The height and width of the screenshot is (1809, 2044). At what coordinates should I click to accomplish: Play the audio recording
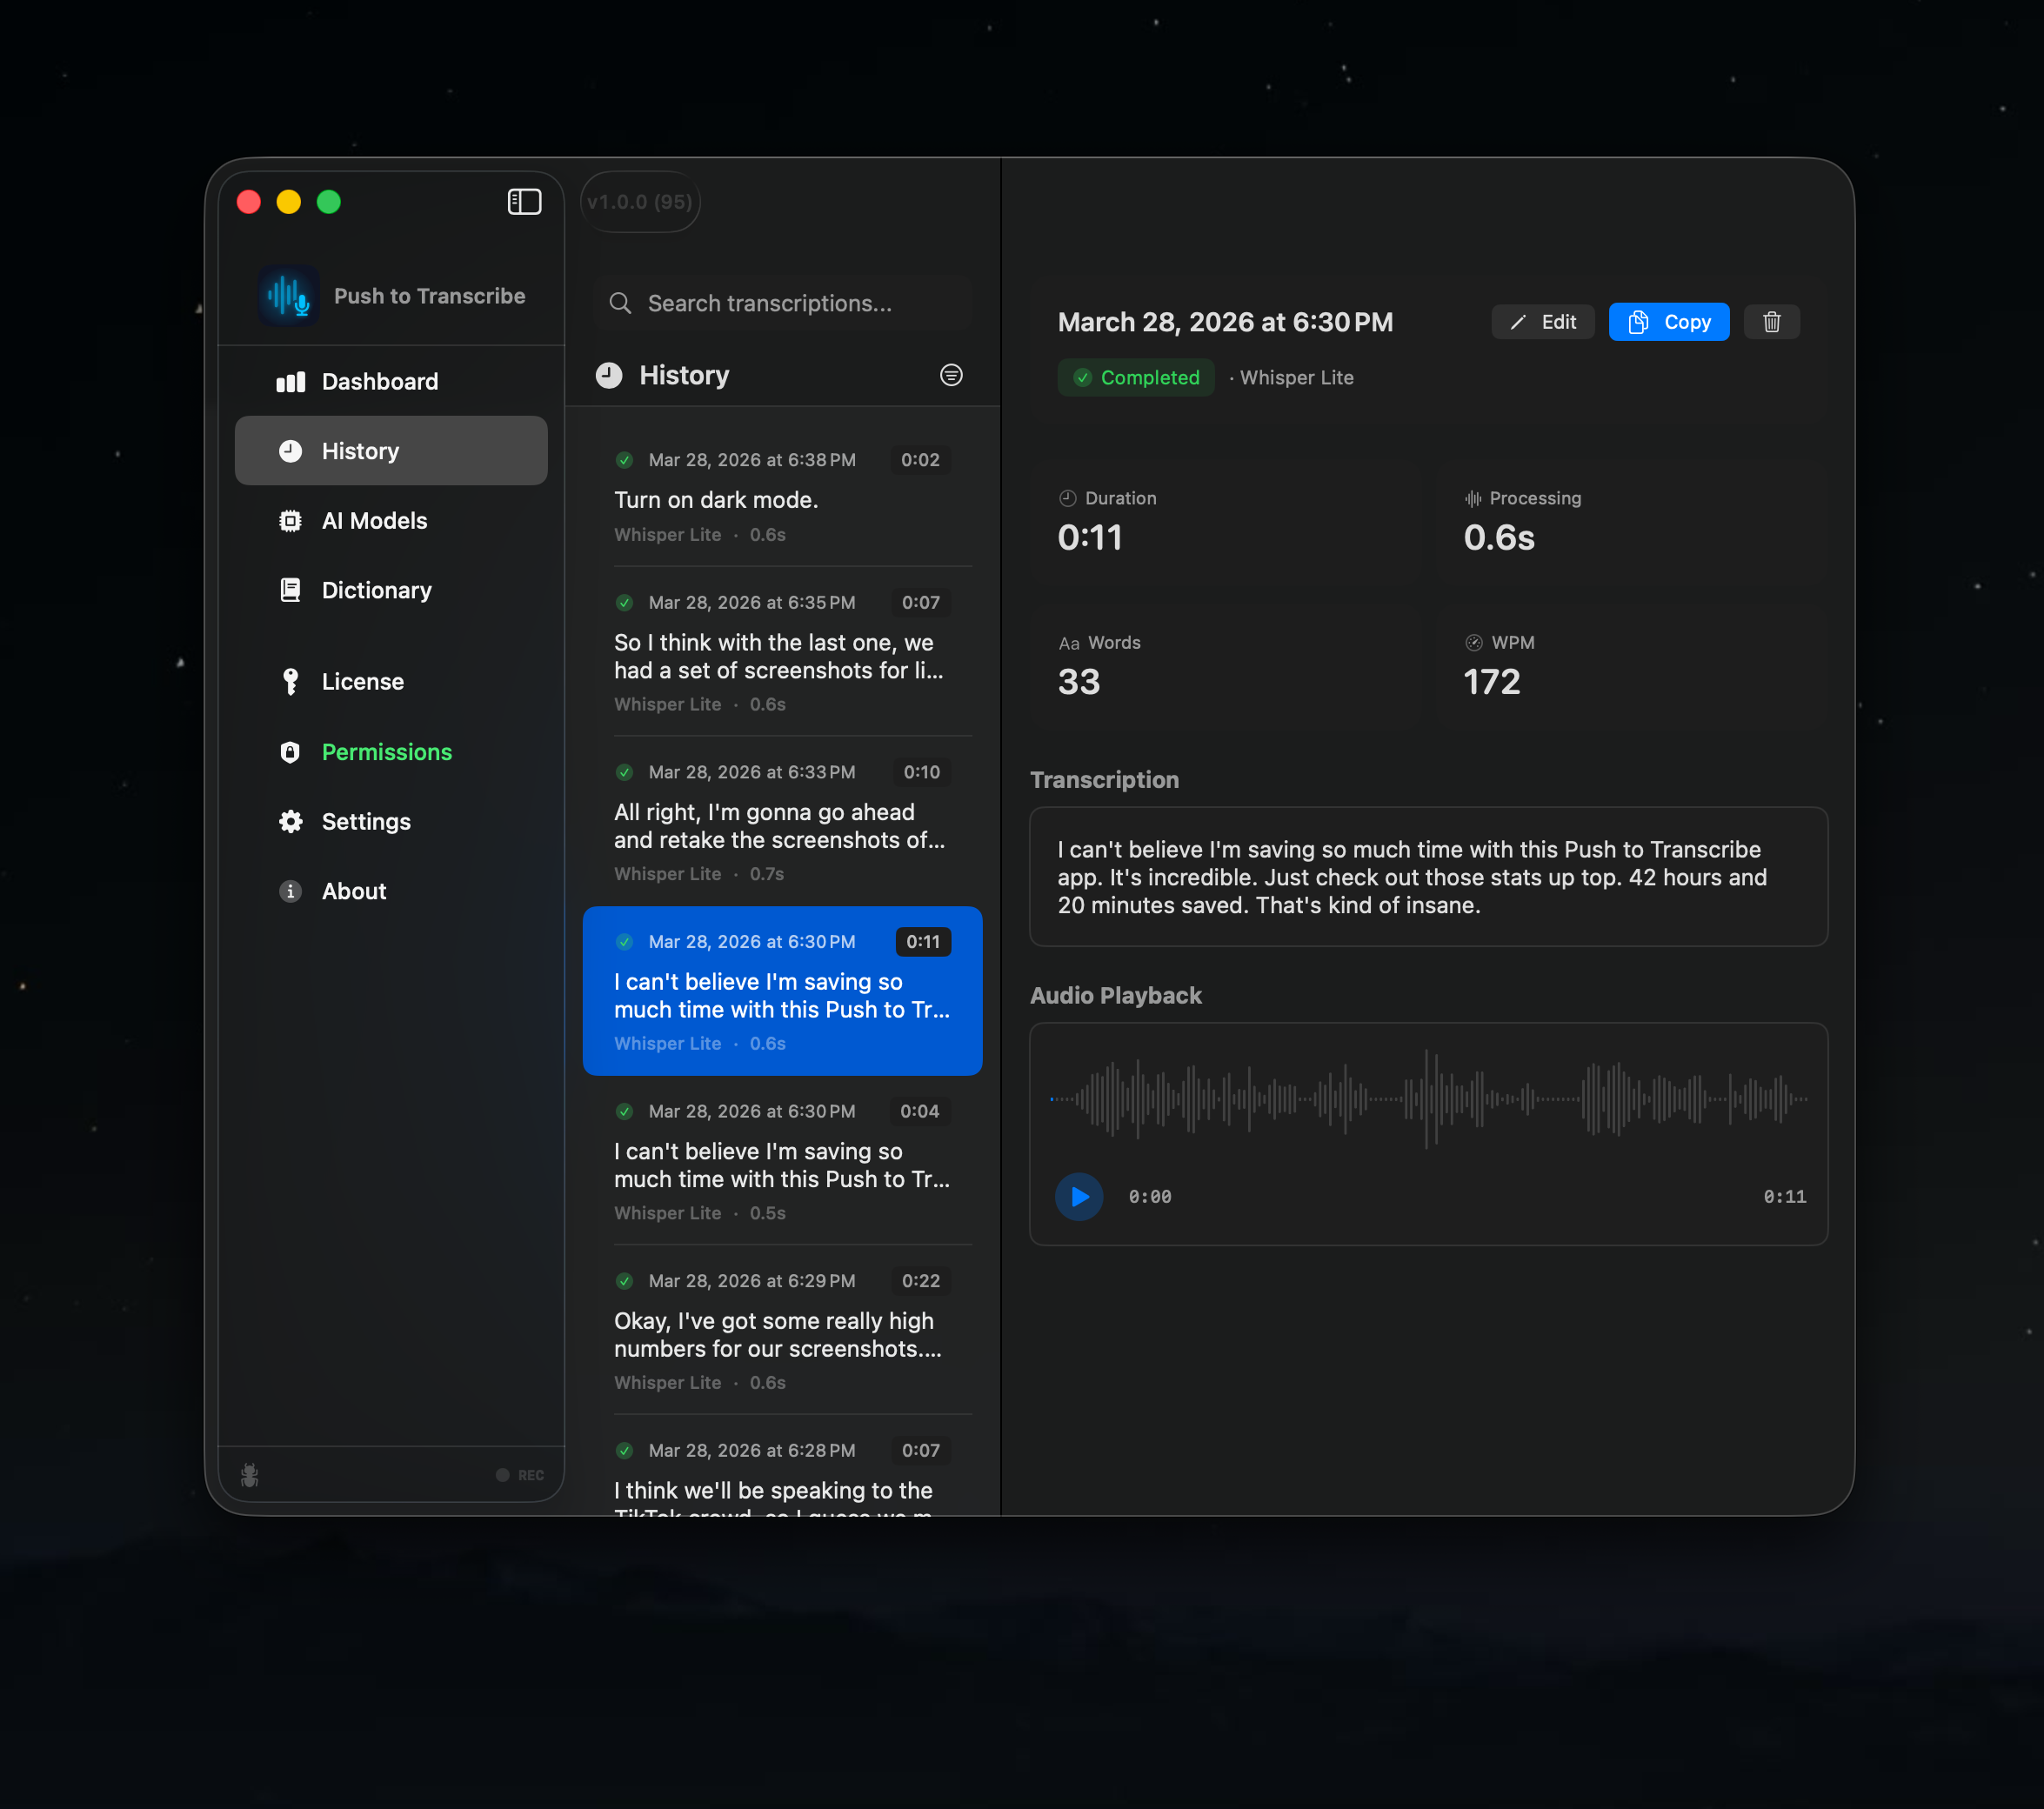click(1078, 1196)
